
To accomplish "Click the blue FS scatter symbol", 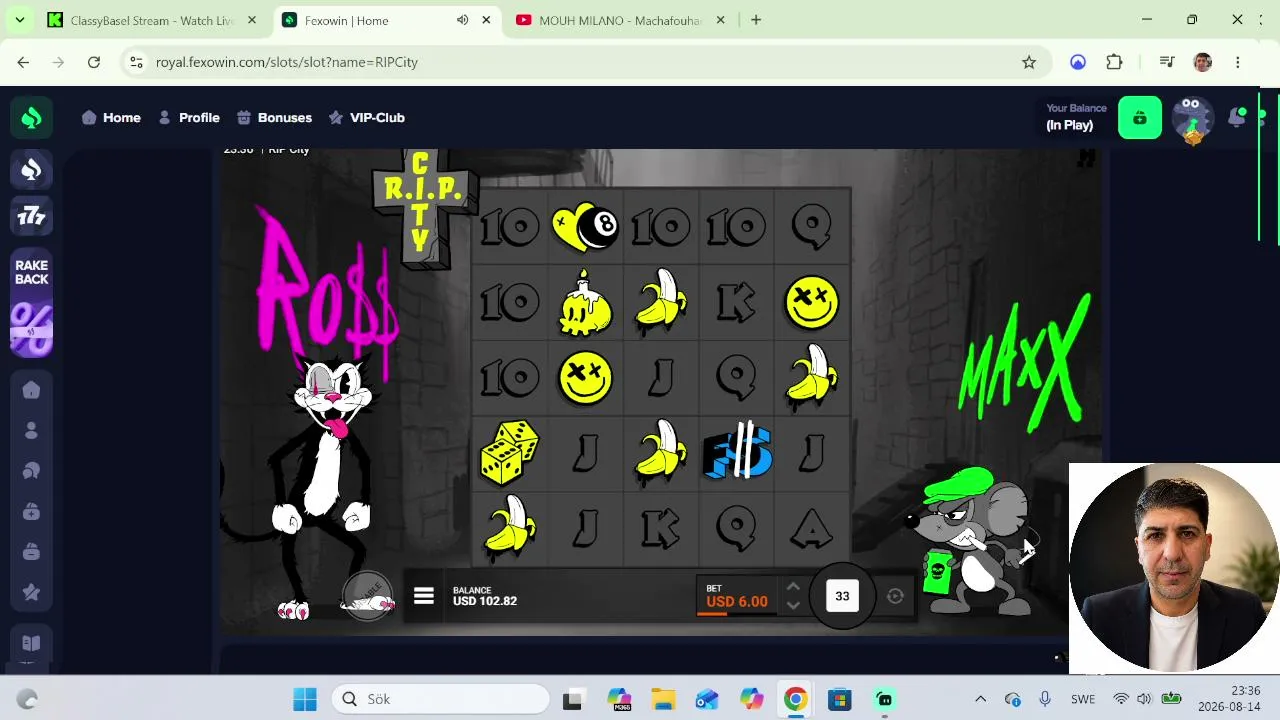I will click(737, 452).
